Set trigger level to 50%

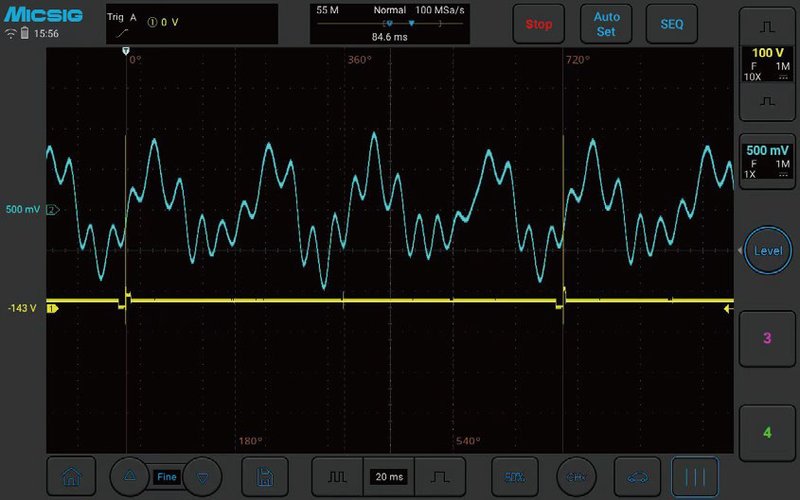tap(515, 477)
